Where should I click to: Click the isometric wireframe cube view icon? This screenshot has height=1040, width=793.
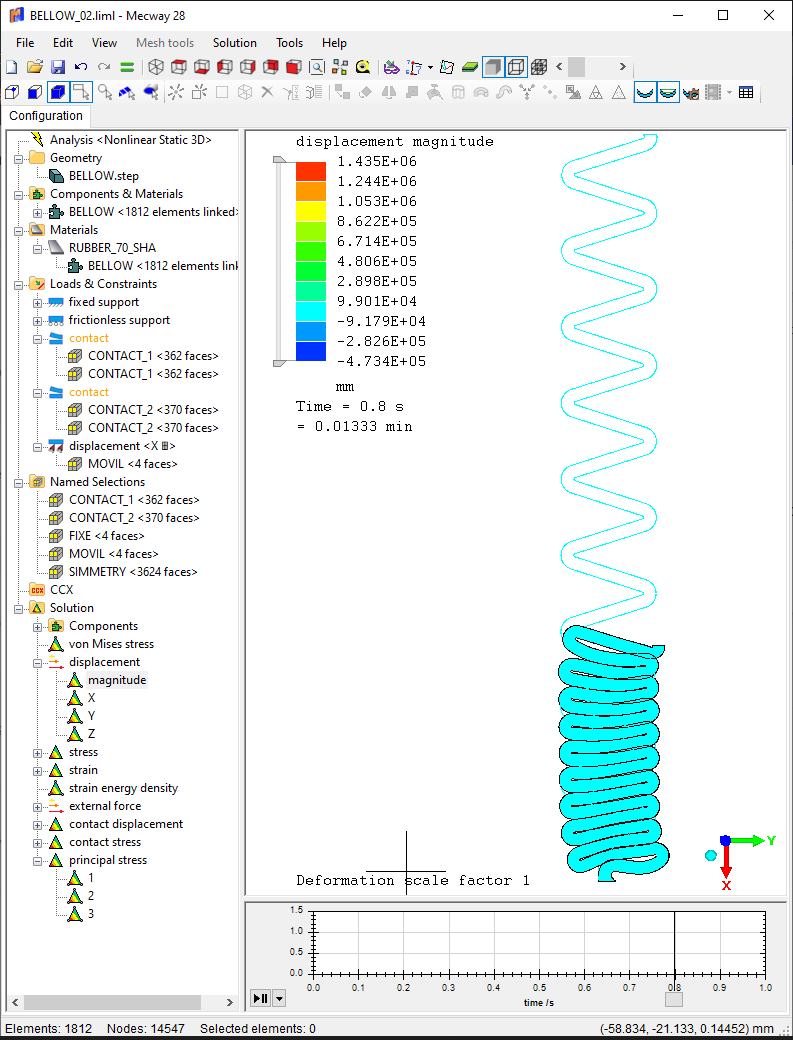(x=156, y=67)
